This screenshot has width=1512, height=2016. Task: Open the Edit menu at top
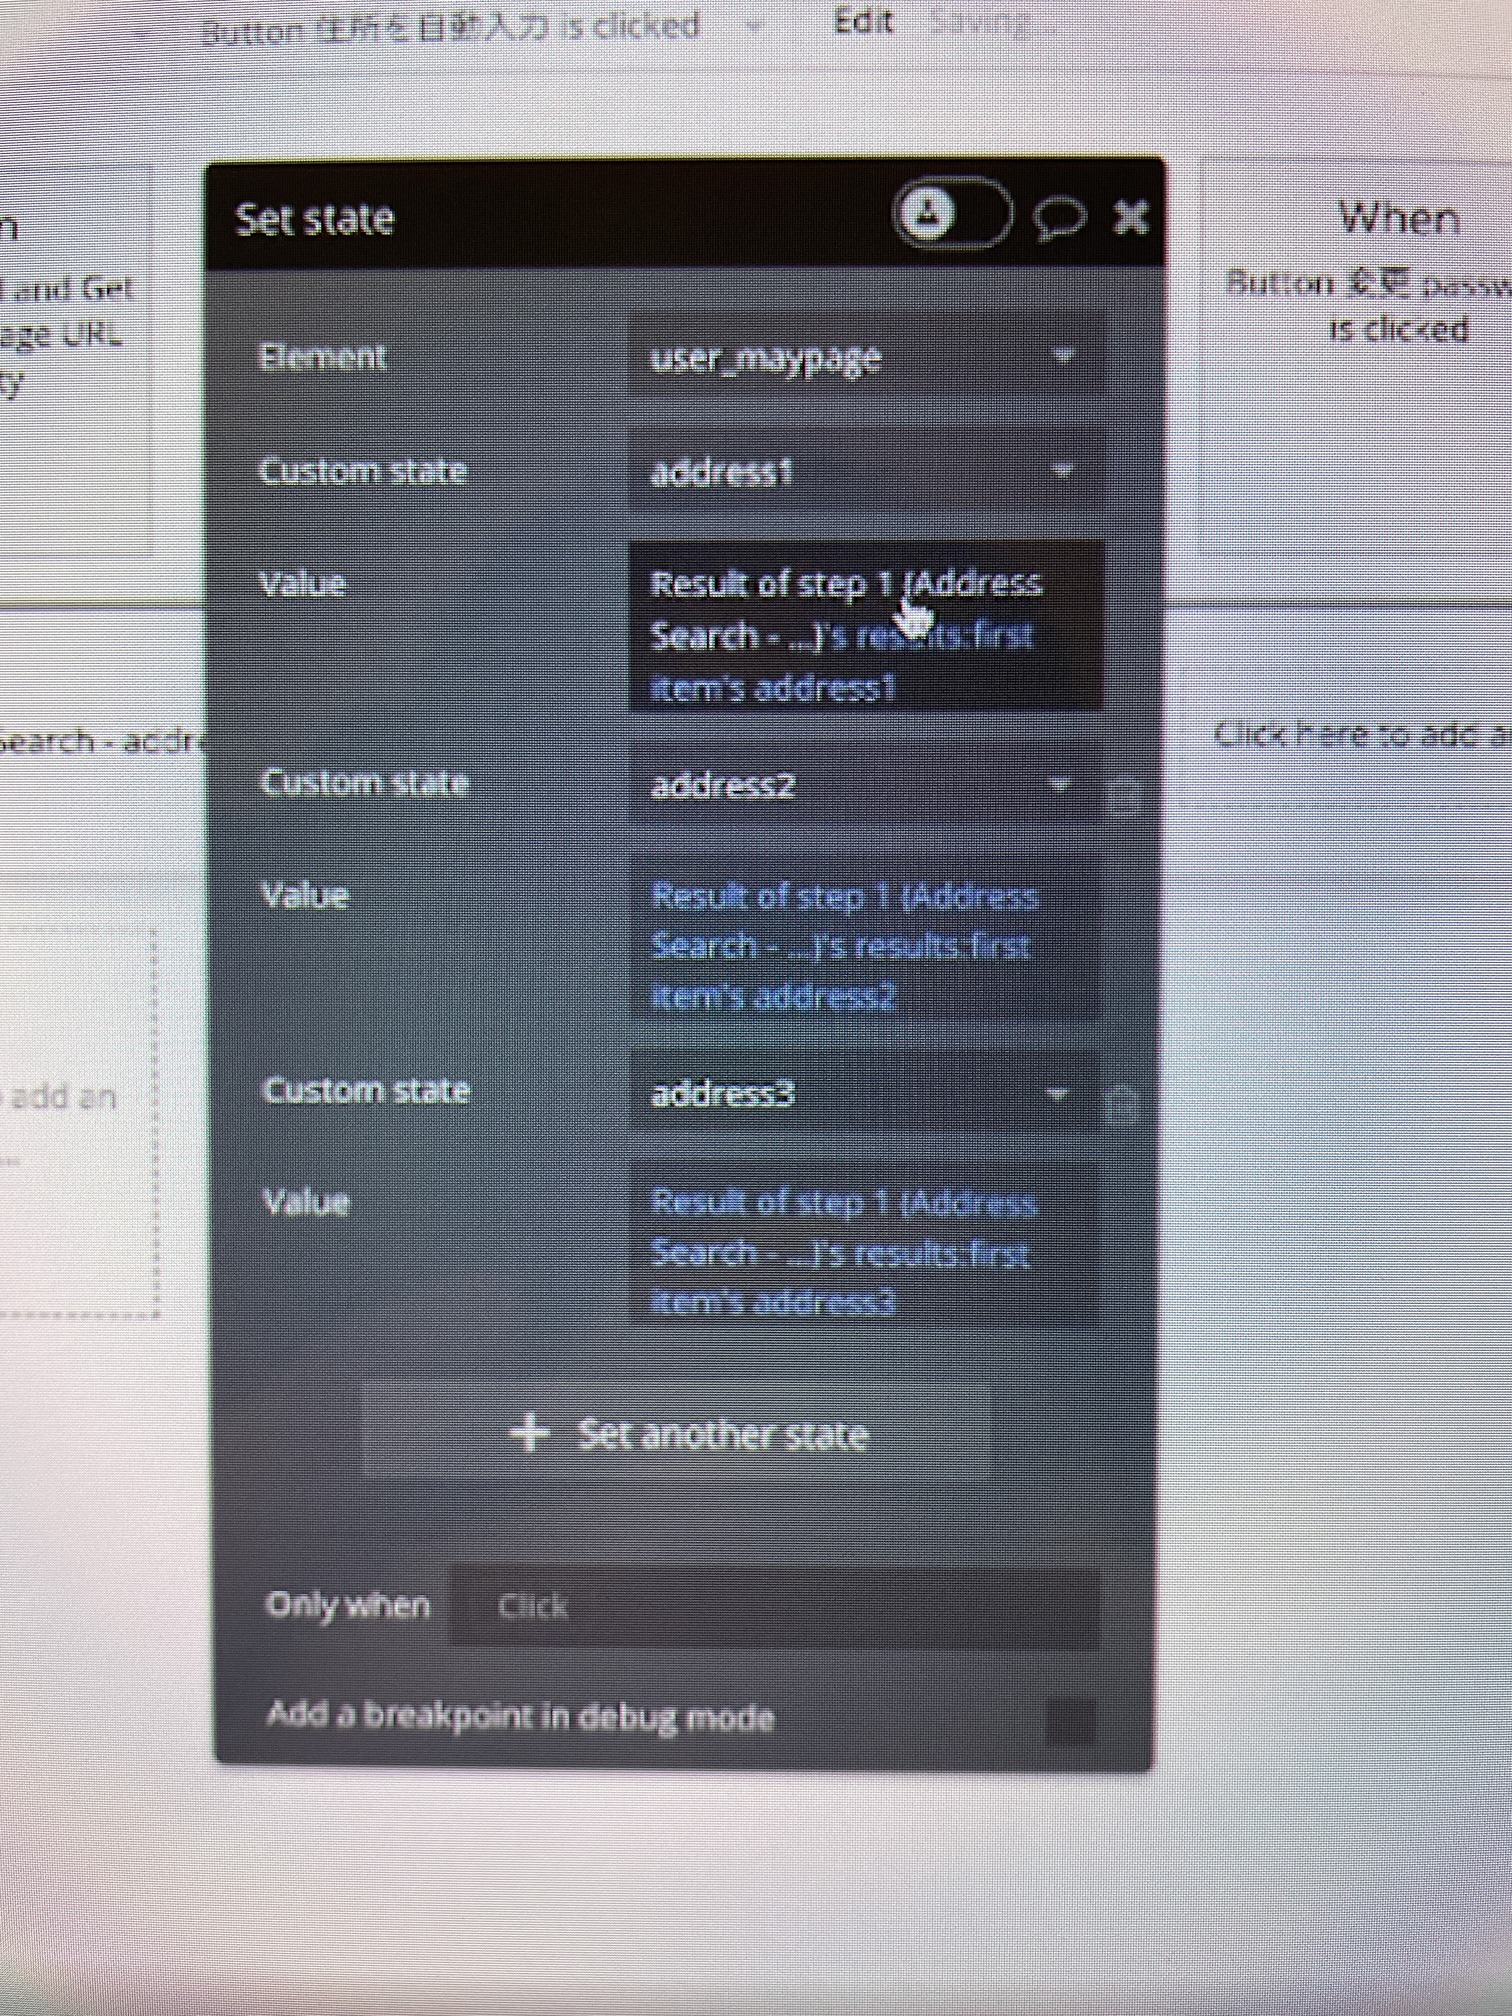coord(862,22)
